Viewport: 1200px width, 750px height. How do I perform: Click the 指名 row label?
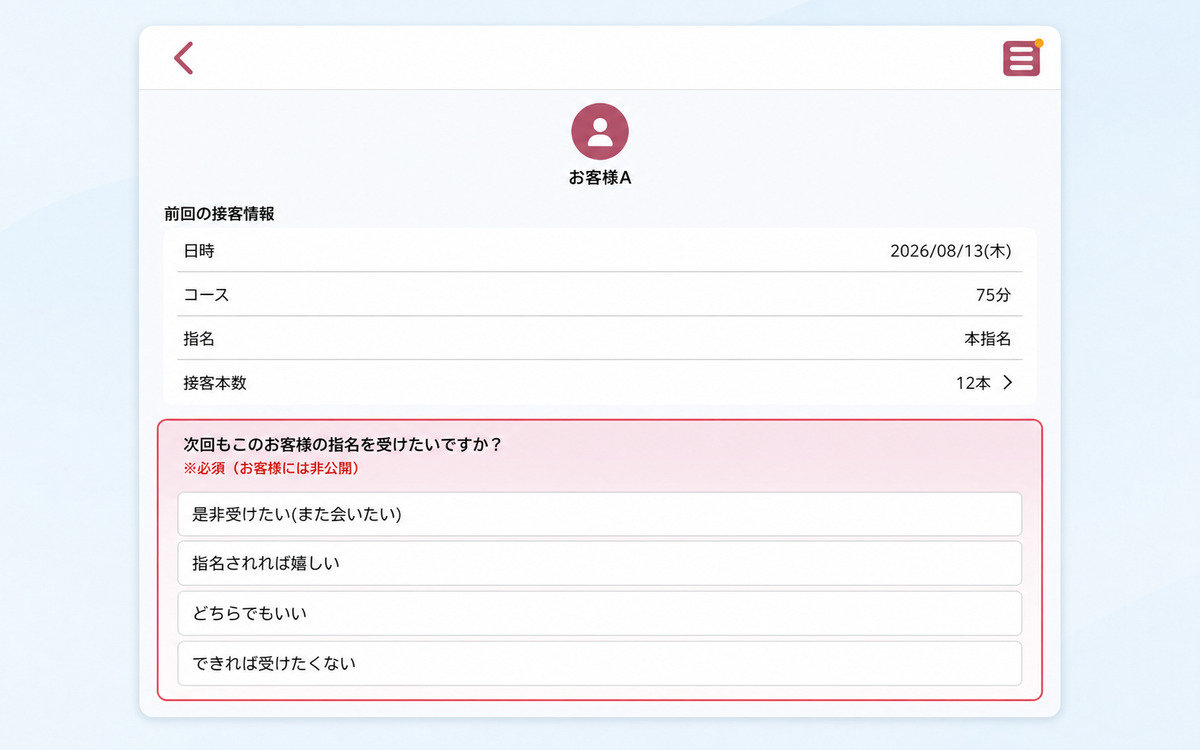(199, 339)
